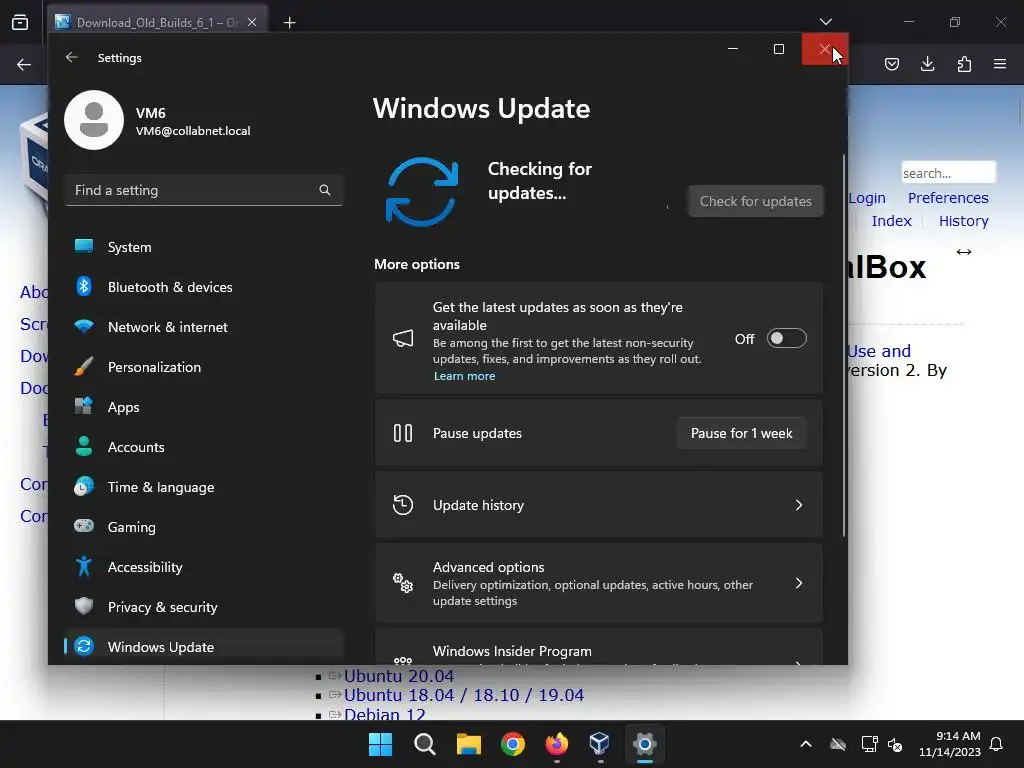Click the Preferences link on webpage
1024x768 pixels.
(x=948, y=197)
